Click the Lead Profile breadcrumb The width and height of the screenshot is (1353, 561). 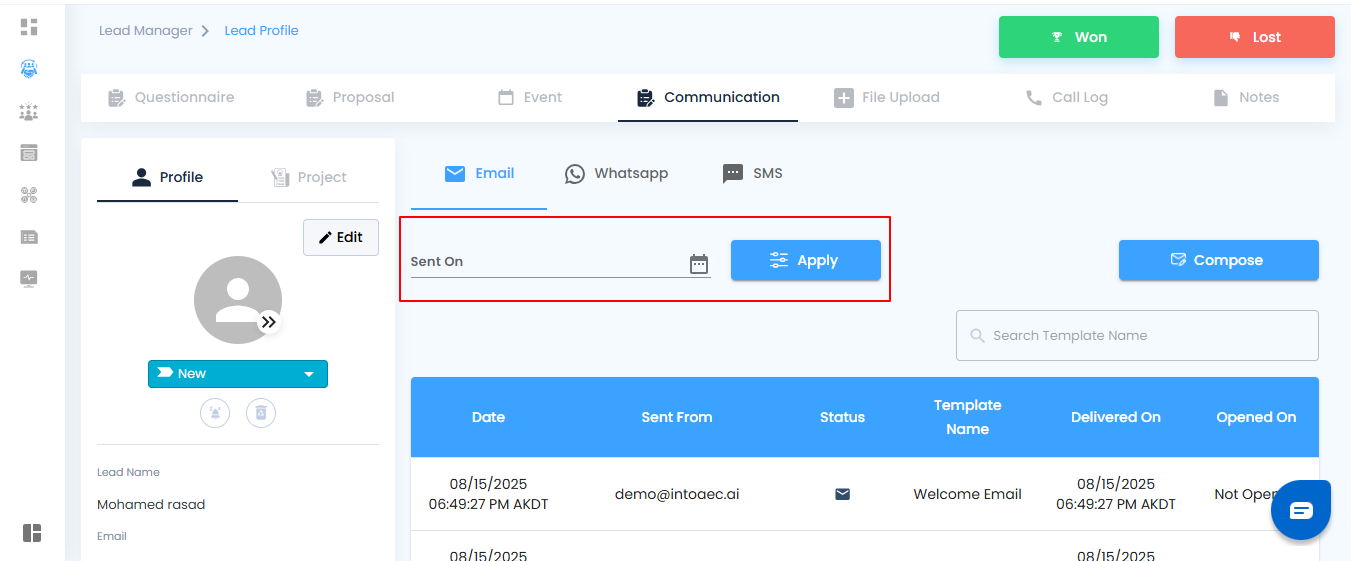click(x=262, y=31)
